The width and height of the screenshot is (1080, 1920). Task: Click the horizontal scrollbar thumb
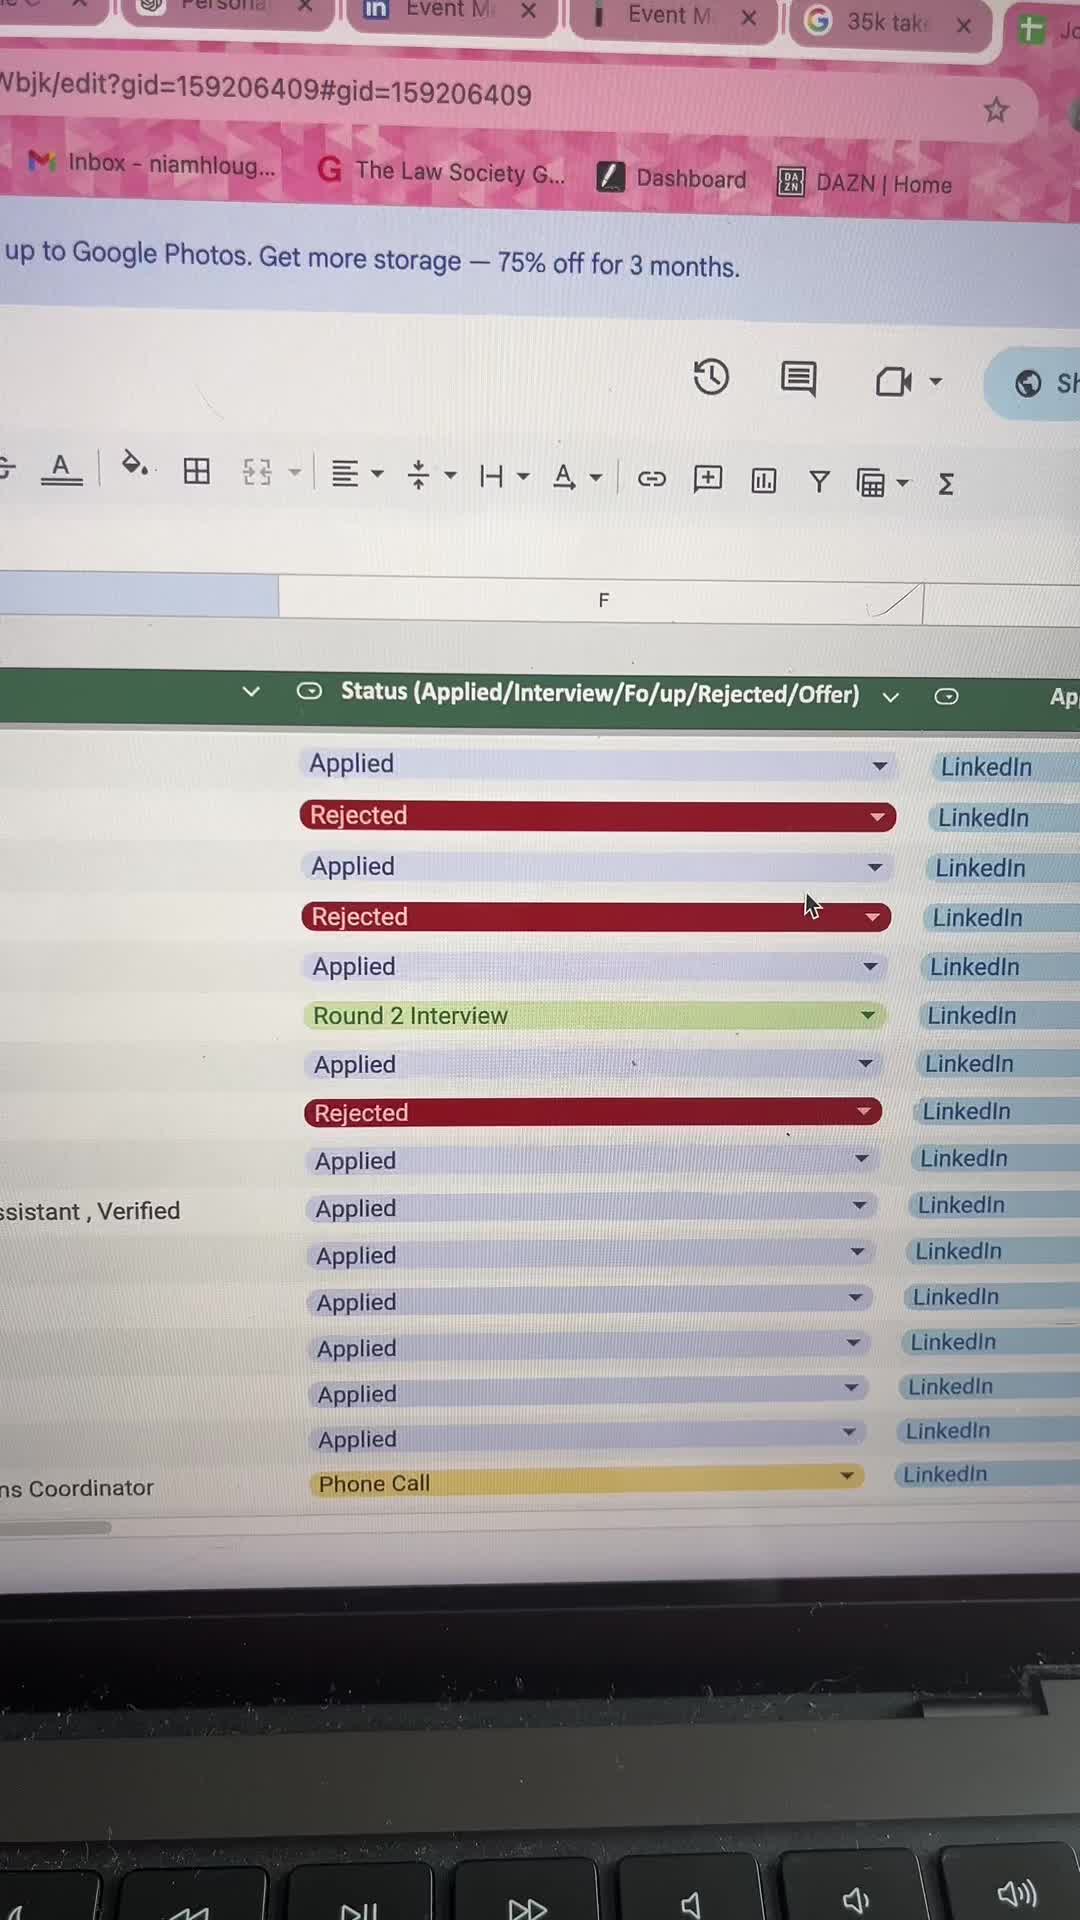click(x=55, y=1527)
